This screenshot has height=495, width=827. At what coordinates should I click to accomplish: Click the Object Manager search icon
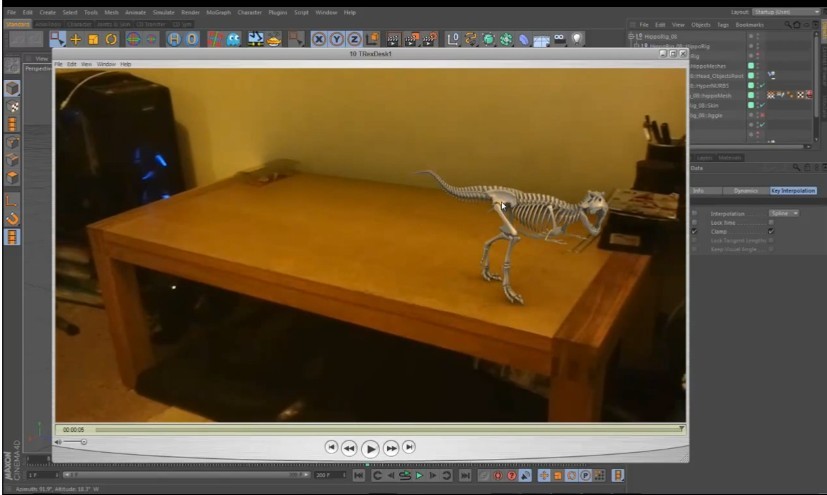(x=787, y=25)
